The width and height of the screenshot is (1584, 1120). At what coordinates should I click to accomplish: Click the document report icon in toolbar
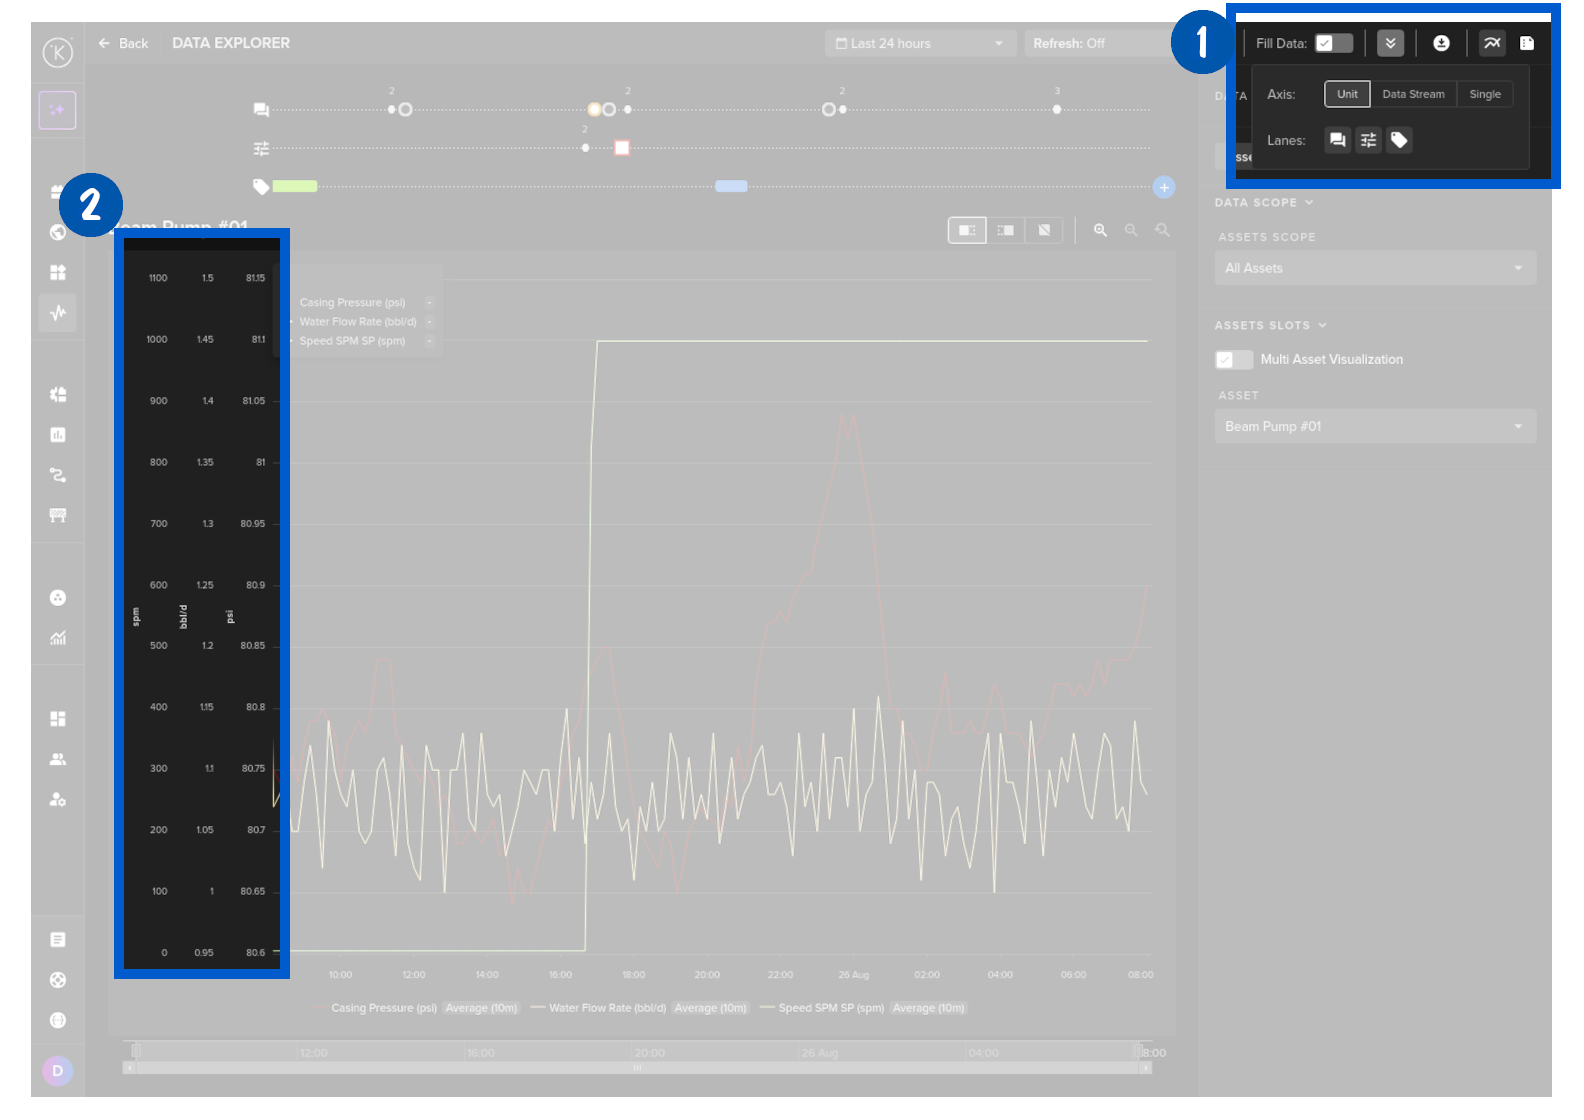1526,43
